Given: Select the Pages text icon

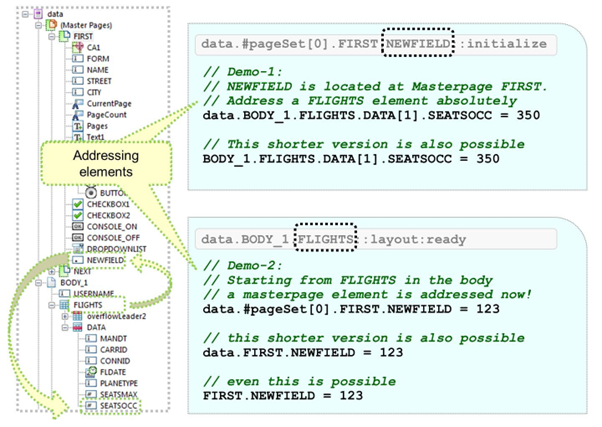Looking at the screenshot, I should [78, 127].
